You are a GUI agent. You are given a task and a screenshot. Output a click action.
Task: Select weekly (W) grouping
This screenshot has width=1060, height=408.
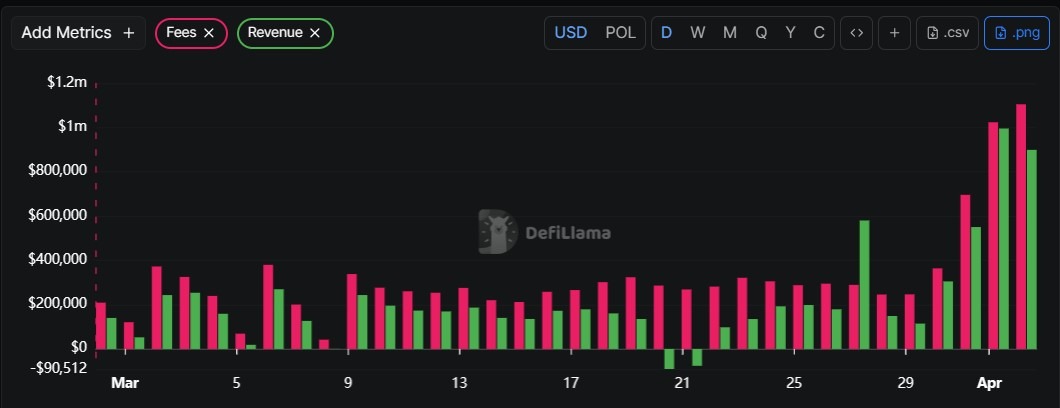(x=698, y=33)
